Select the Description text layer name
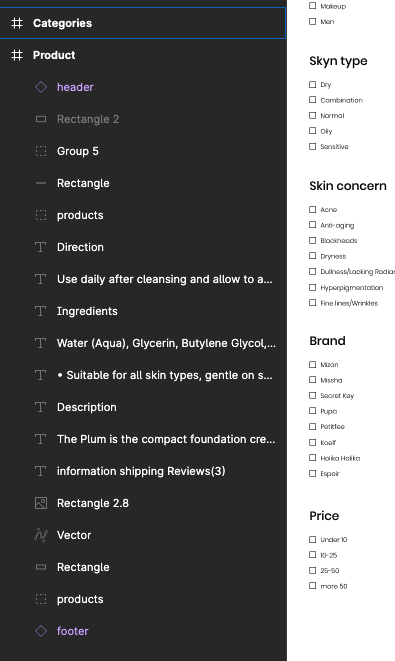395x661 pixels. pyautogui.click(x=87, y=407)
